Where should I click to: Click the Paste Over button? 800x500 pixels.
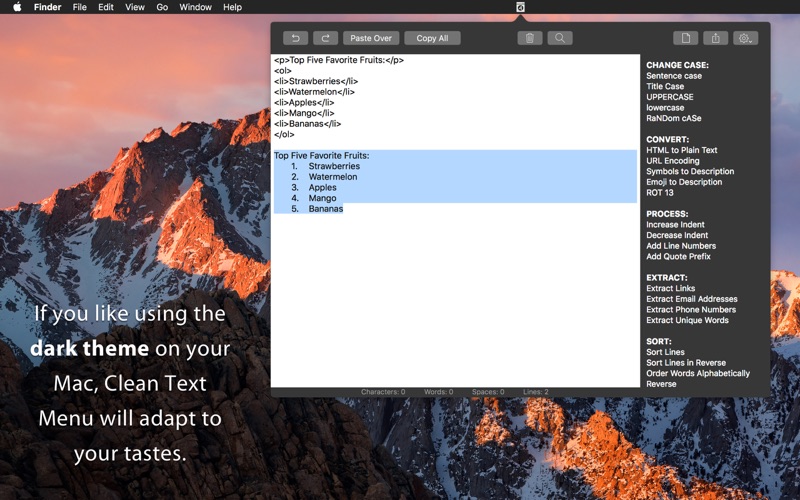point(371,38)
